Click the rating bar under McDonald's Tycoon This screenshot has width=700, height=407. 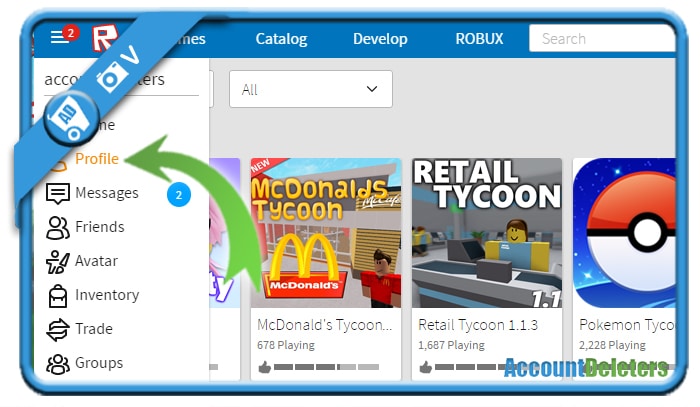(x=326, y=367)
